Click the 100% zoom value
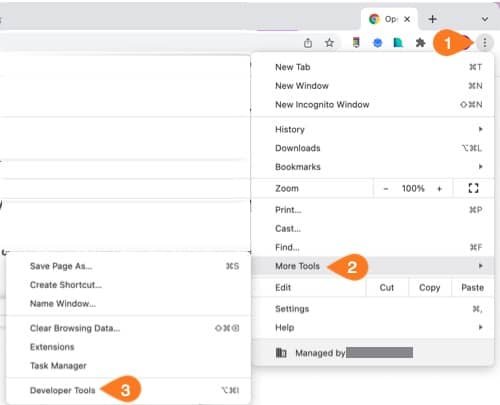 click(413, 188)
